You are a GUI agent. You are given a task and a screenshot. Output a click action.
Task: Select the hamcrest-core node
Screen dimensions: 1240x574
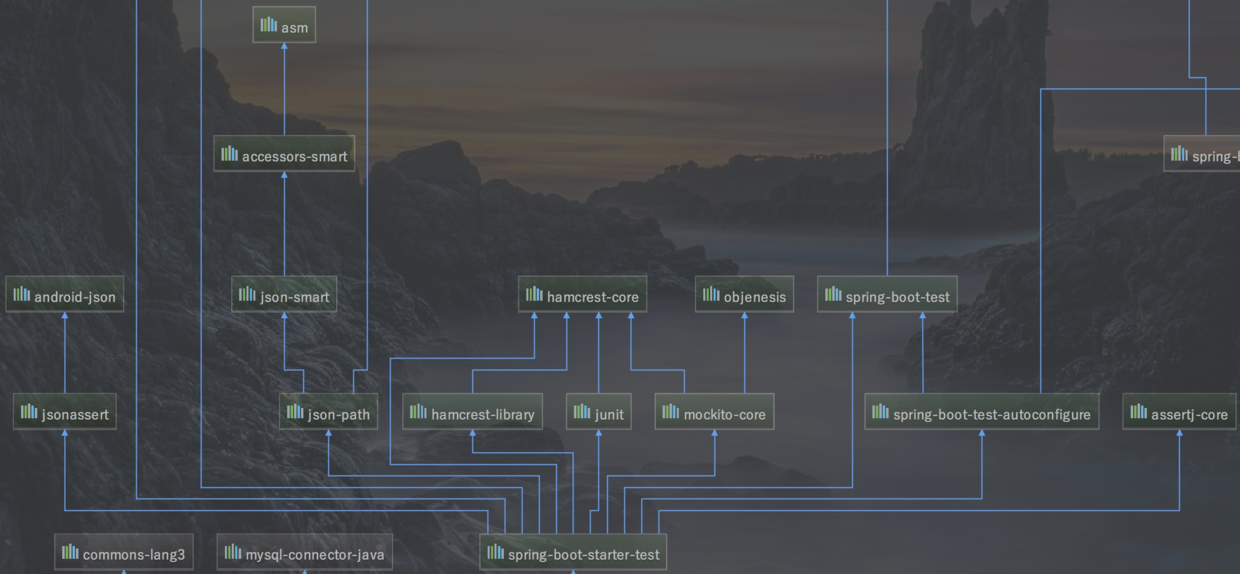(583, 295)
